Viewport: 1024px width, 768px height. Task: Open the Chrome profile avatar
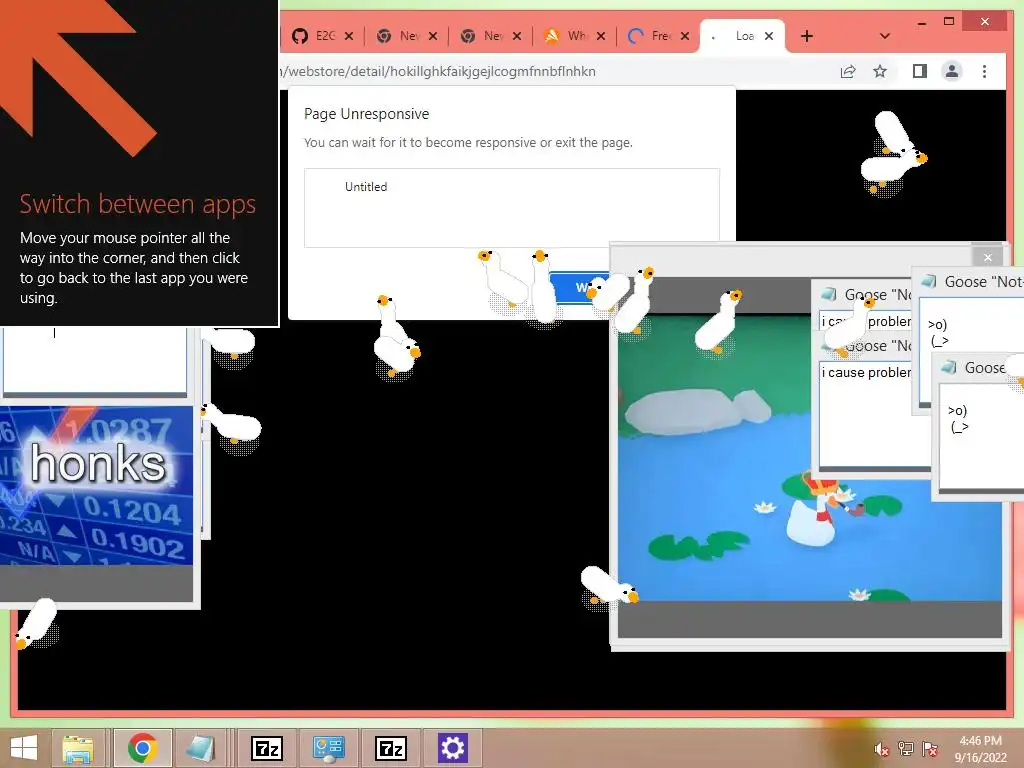click(952, 71)
